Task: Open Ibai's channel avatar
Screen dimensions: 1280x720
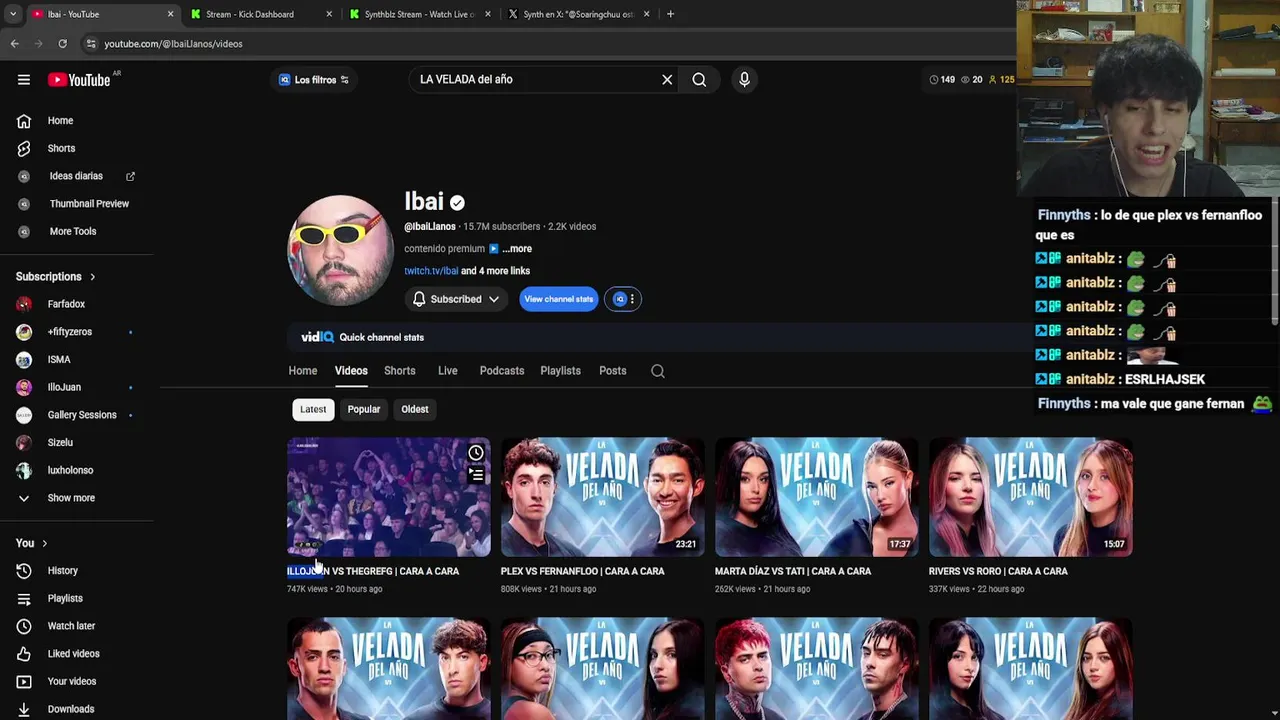Action: tap(341, 250)
